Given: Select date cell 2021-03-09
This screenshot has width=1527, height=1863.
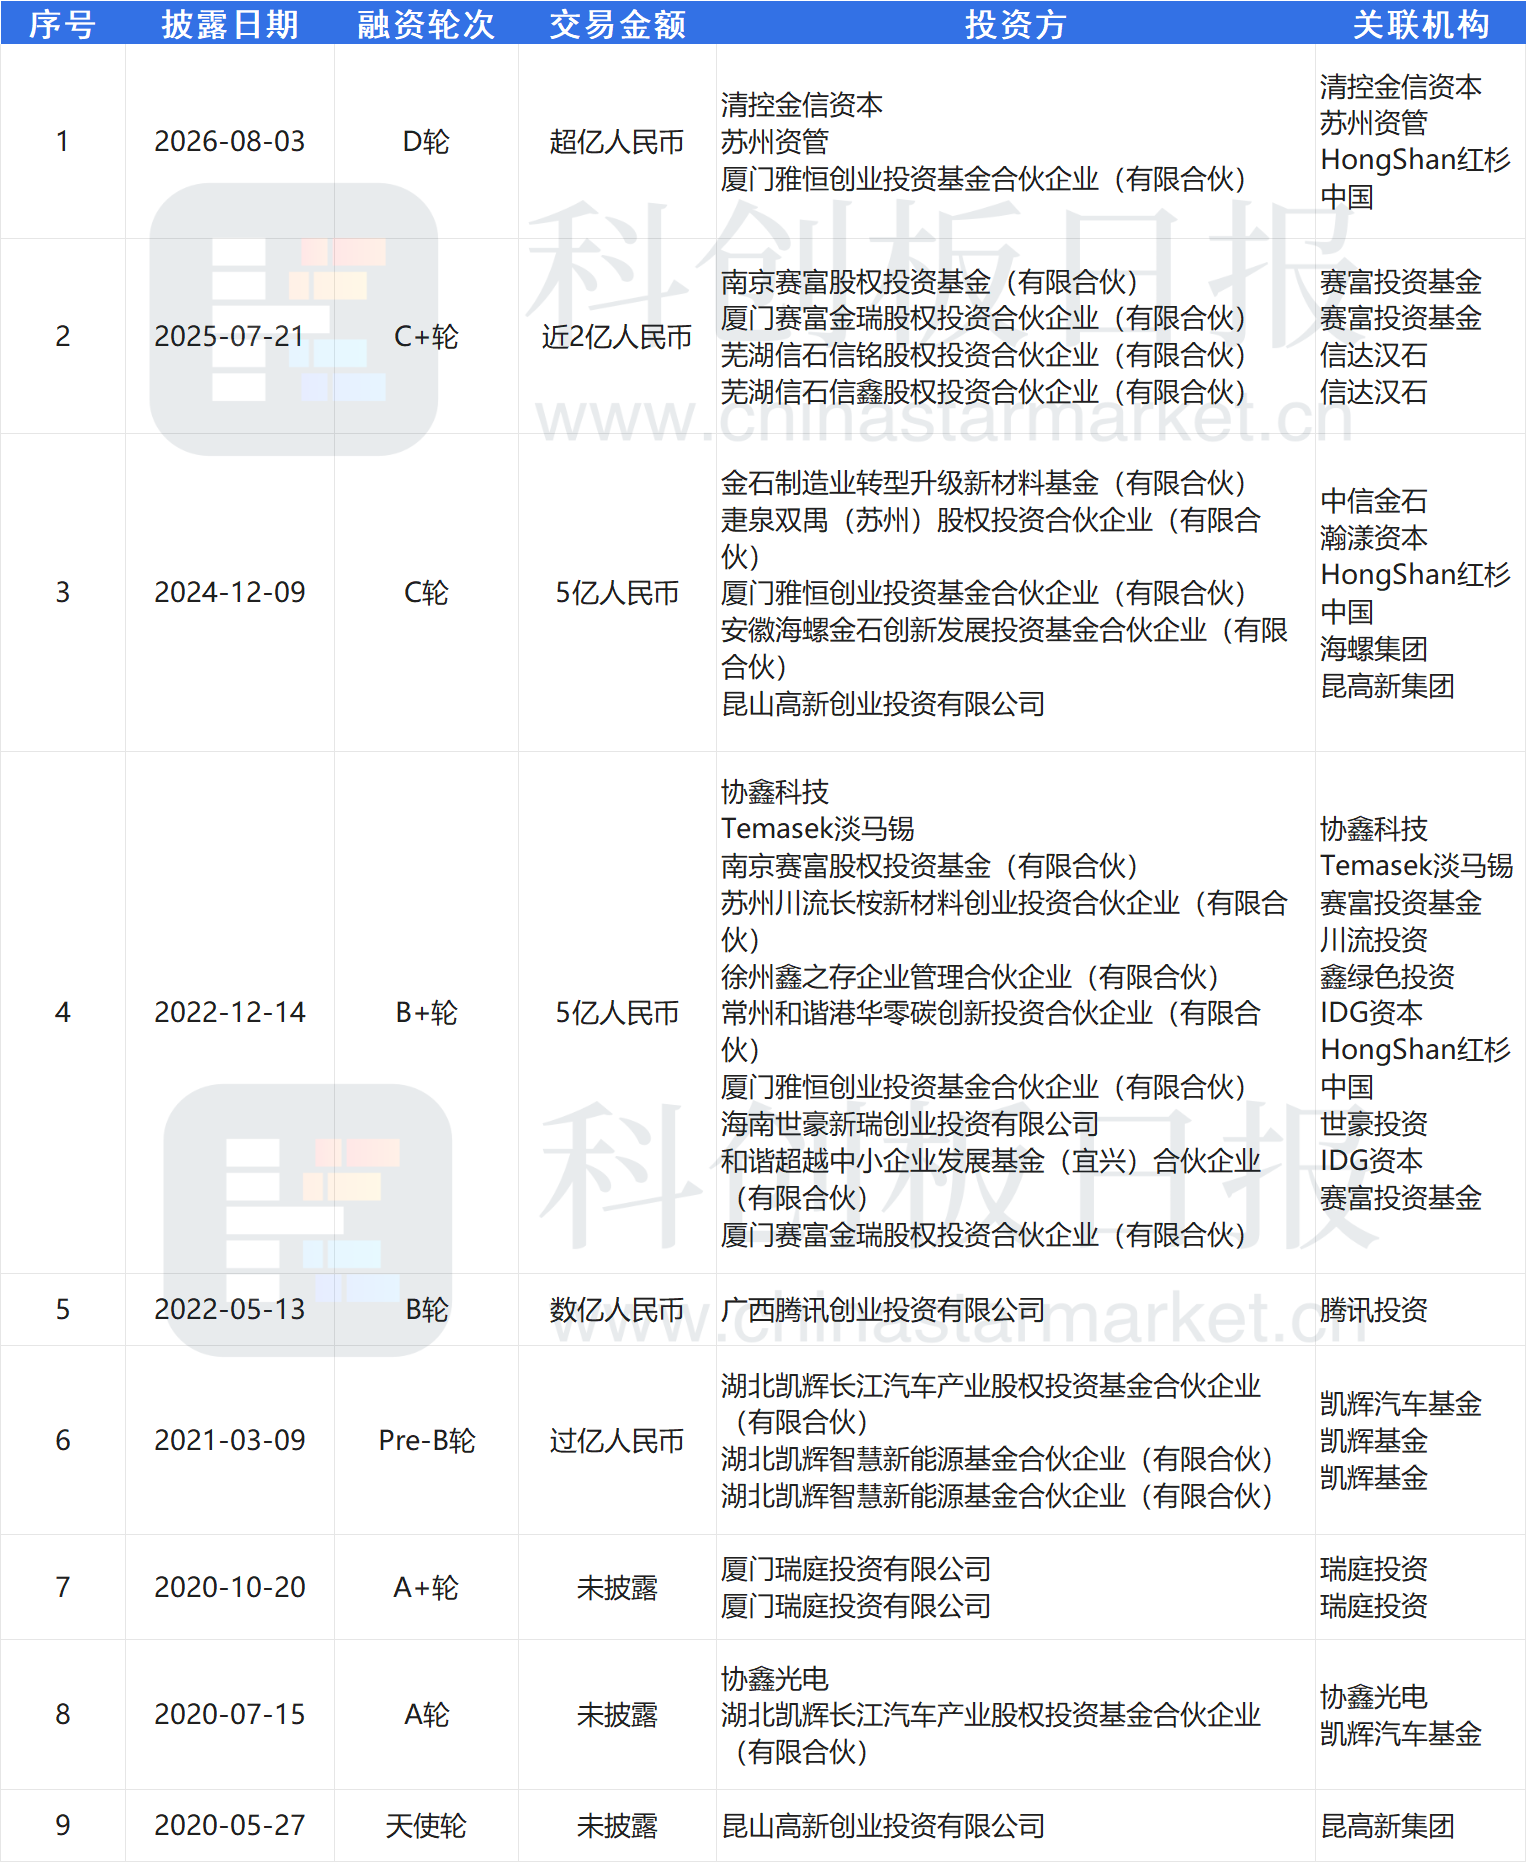Looking at the screenshot, I should pyautogui.click(x=230, y=1440).
